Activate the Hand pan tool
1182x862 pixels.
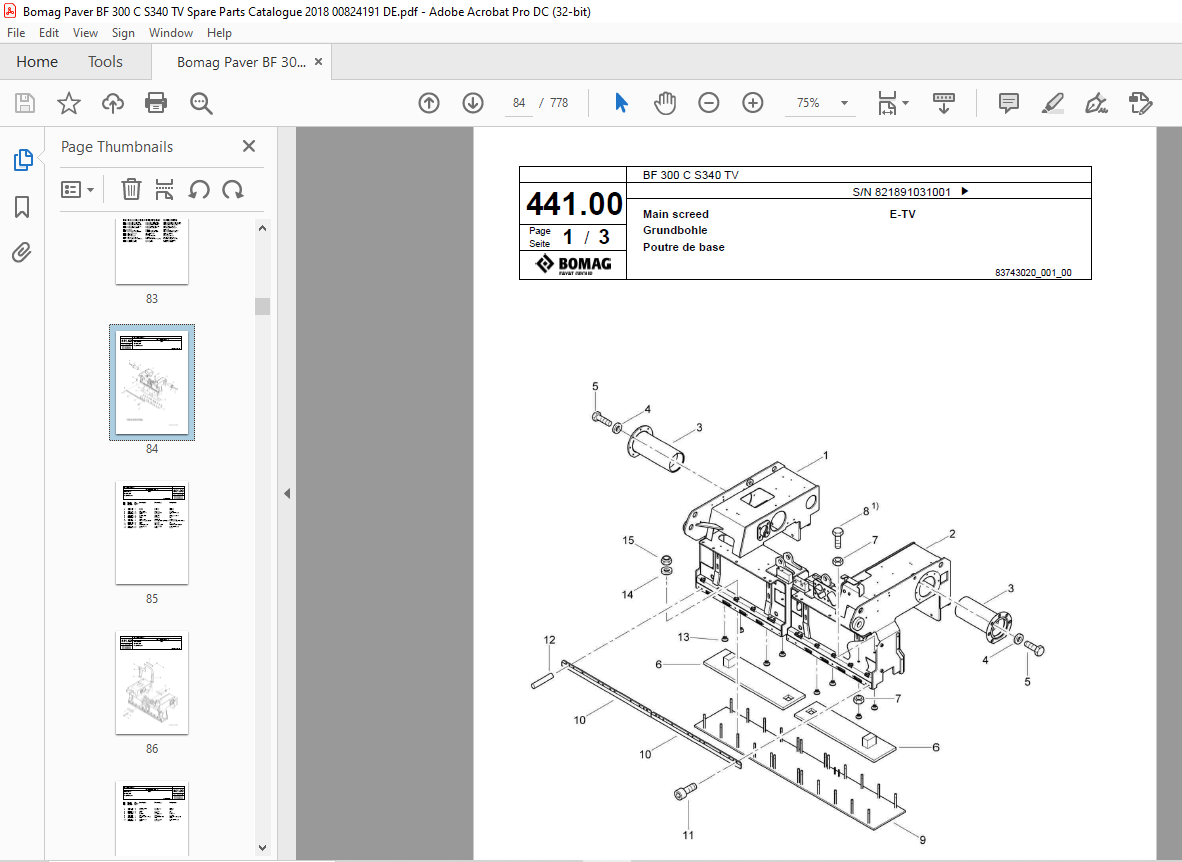point(665,103)
